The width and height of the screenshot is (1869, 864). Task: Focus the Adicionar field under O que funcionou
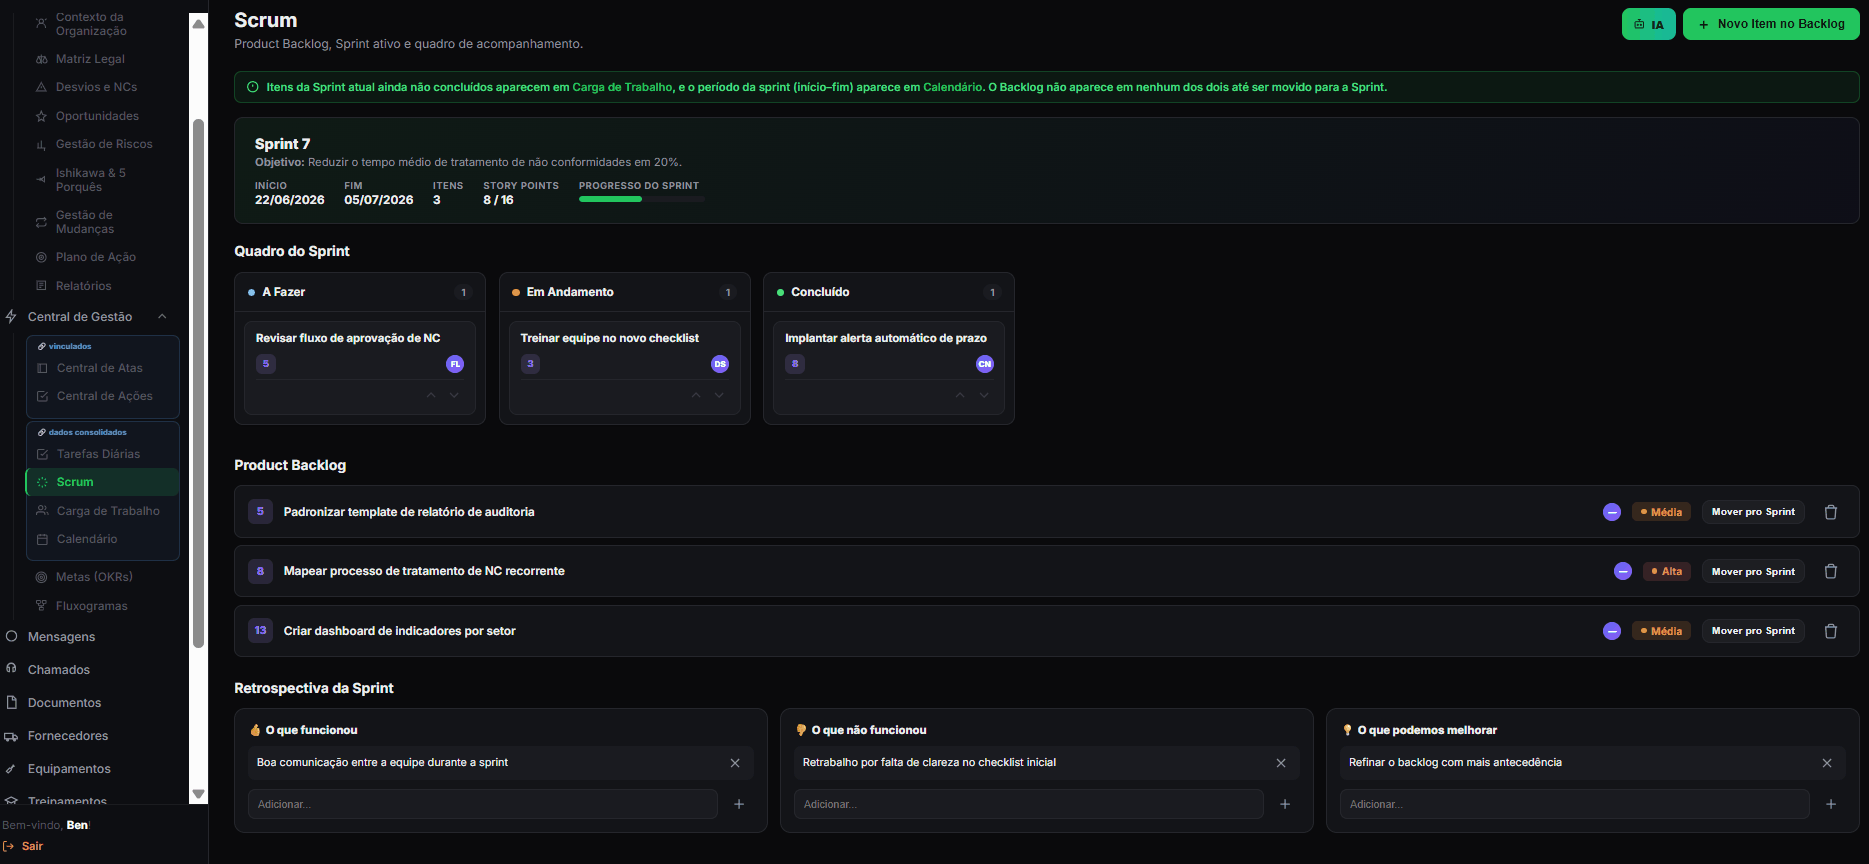coord(483,804)
